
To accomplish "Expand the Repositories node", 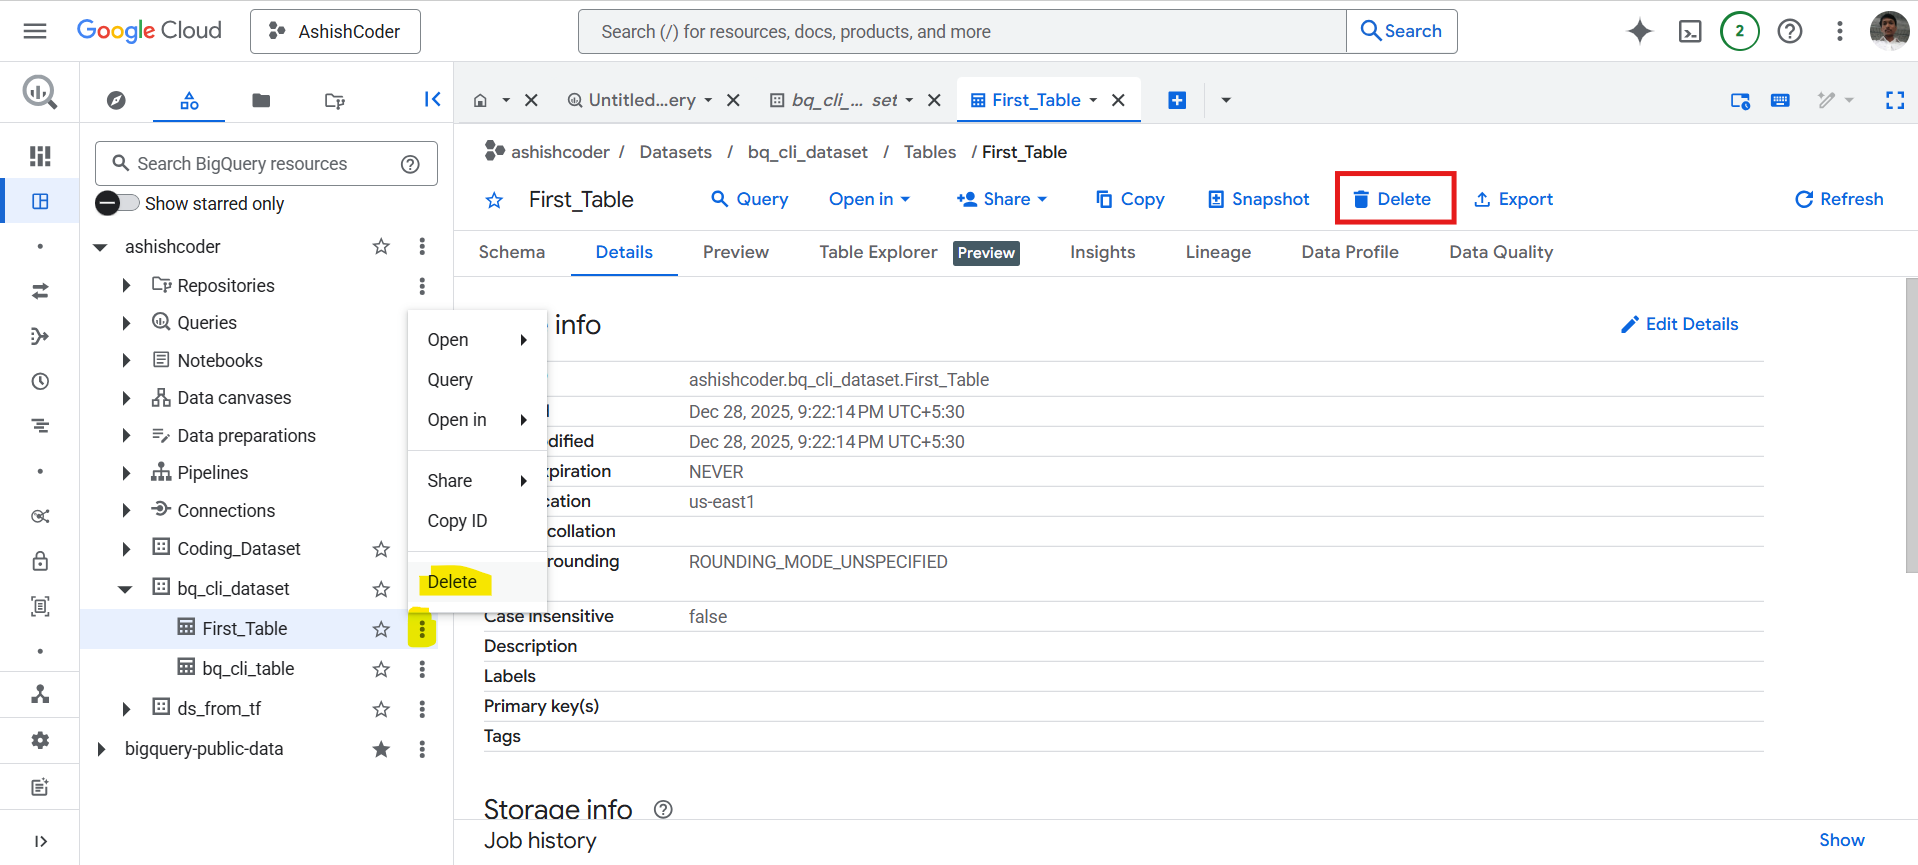I will tap(126, 286).
